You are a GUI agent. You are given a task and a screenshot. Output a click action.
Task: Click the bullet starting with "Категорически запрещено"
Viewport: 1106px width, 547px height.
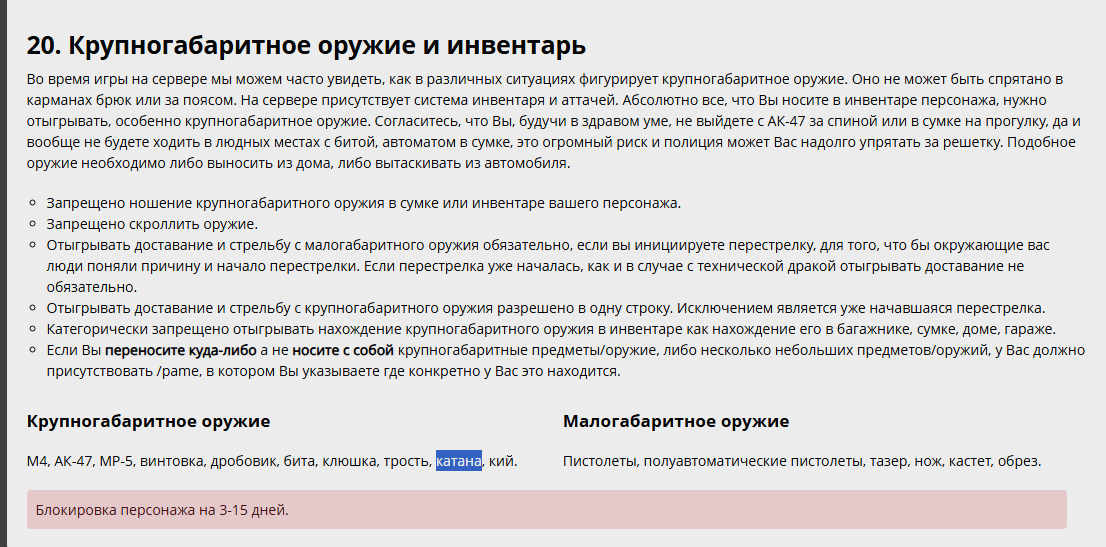point(551,329)
